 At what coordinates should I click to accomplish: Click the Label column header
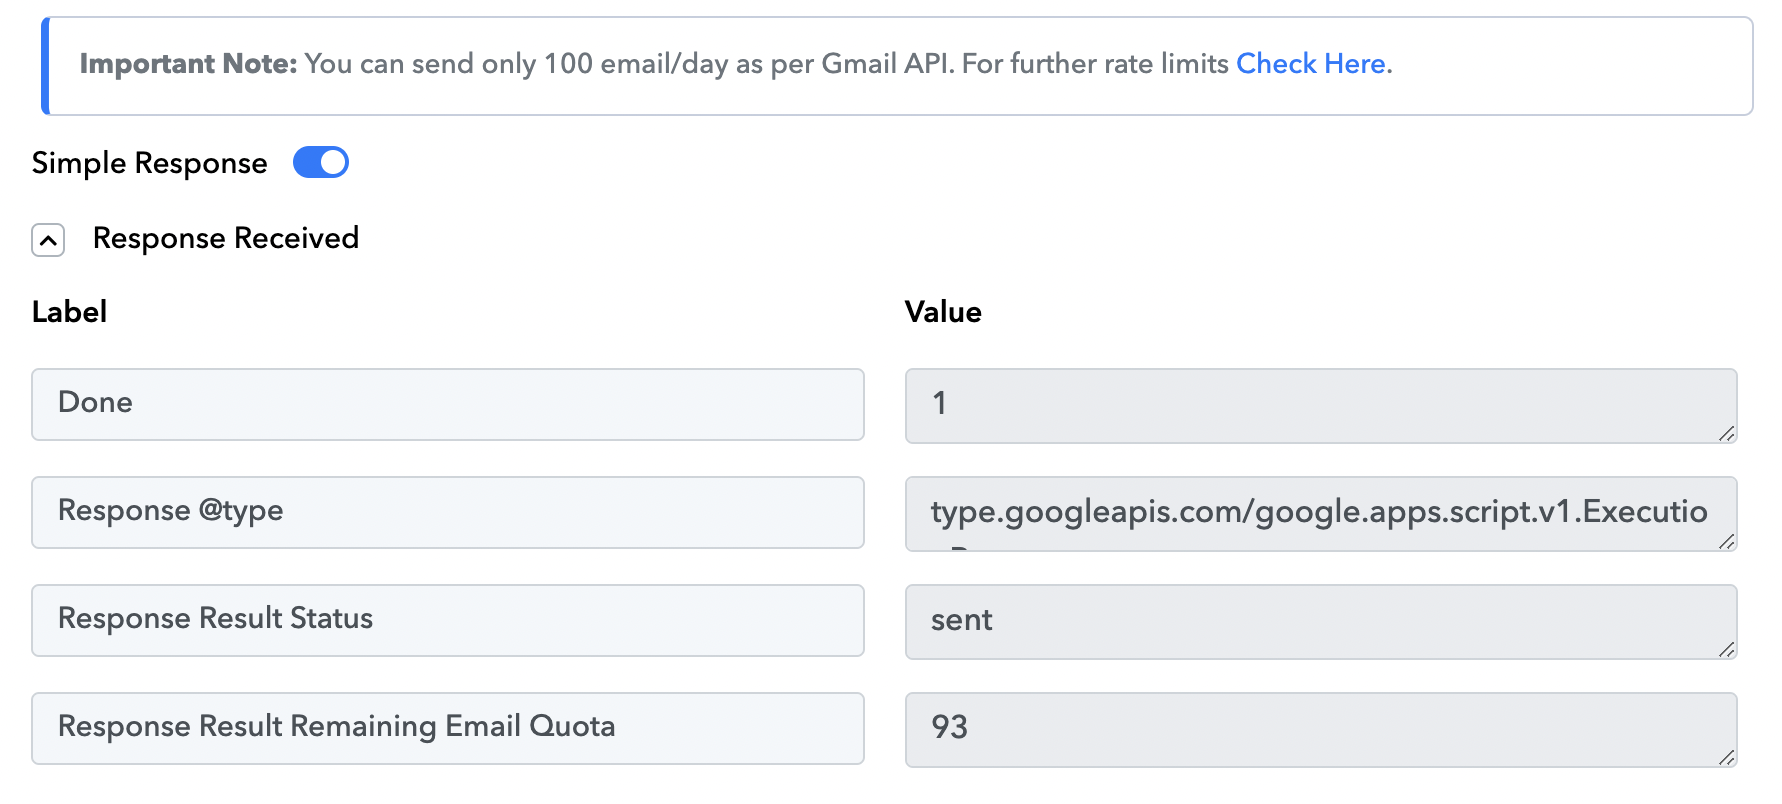(69, 312)
